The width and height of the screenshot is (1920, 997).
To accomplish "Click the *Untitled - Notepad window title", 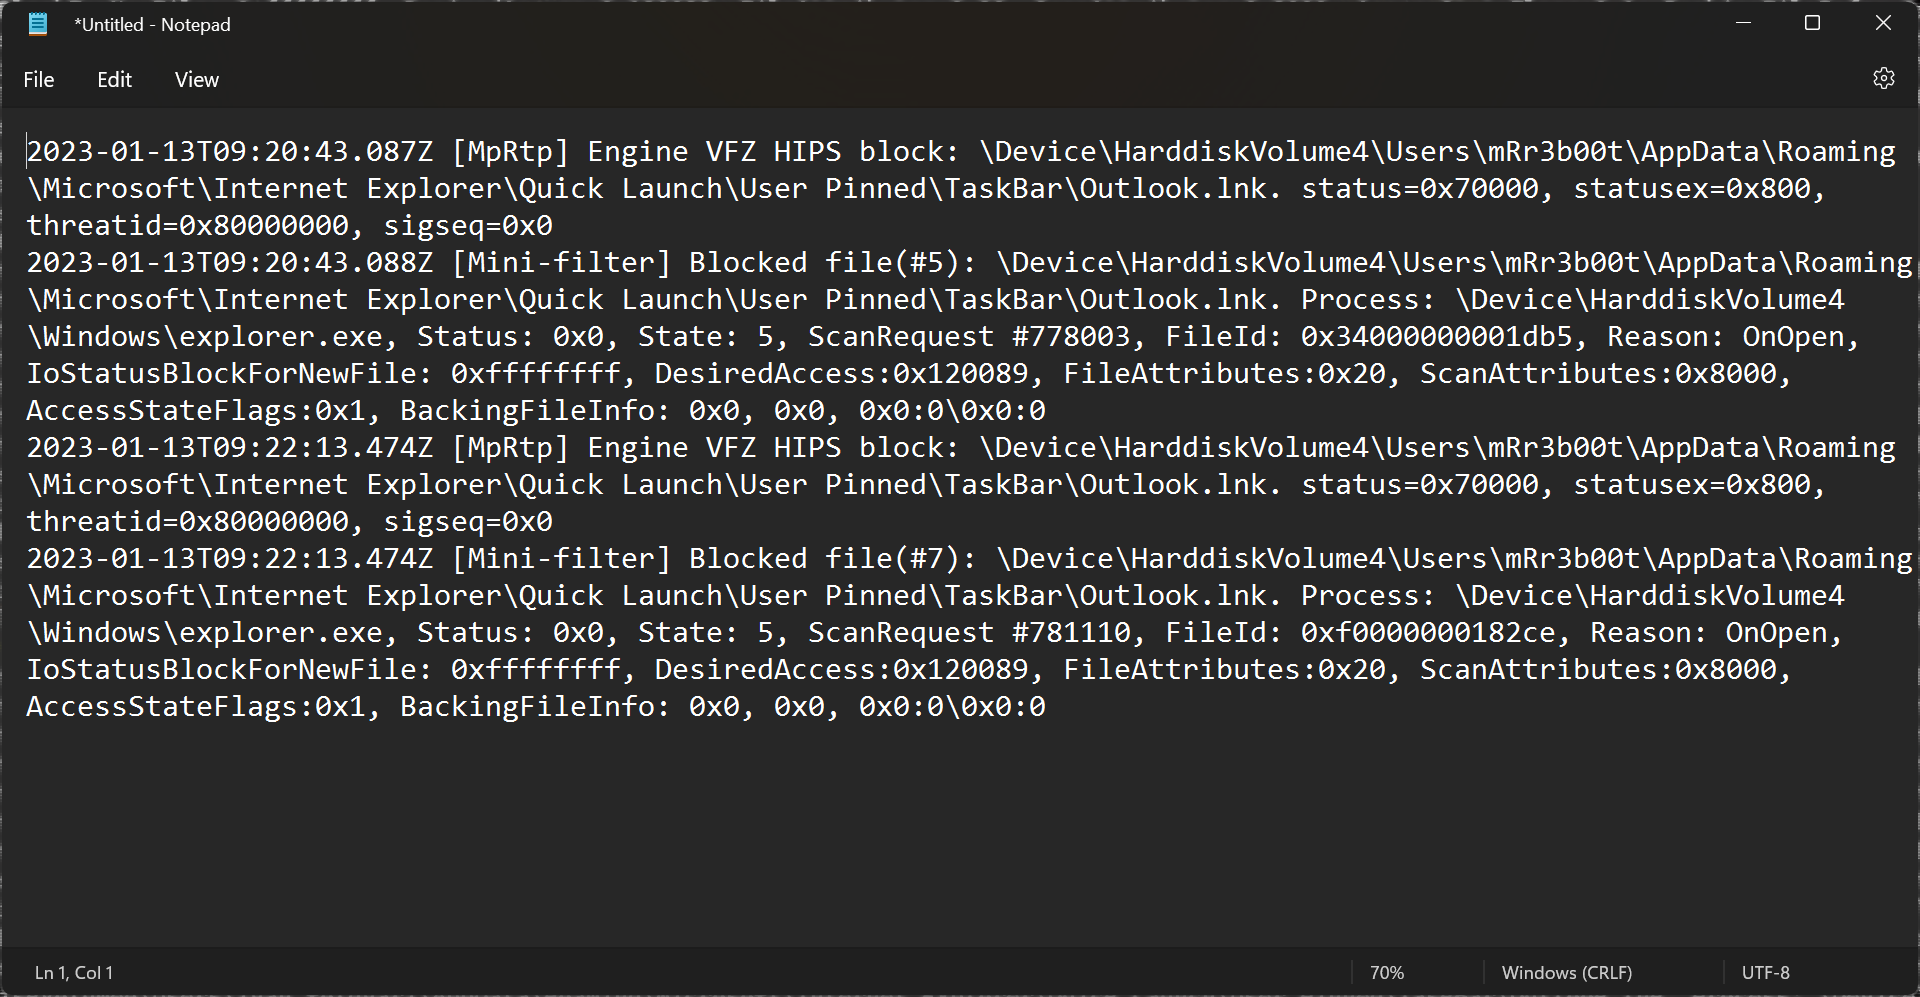I will tap(152, 25).
